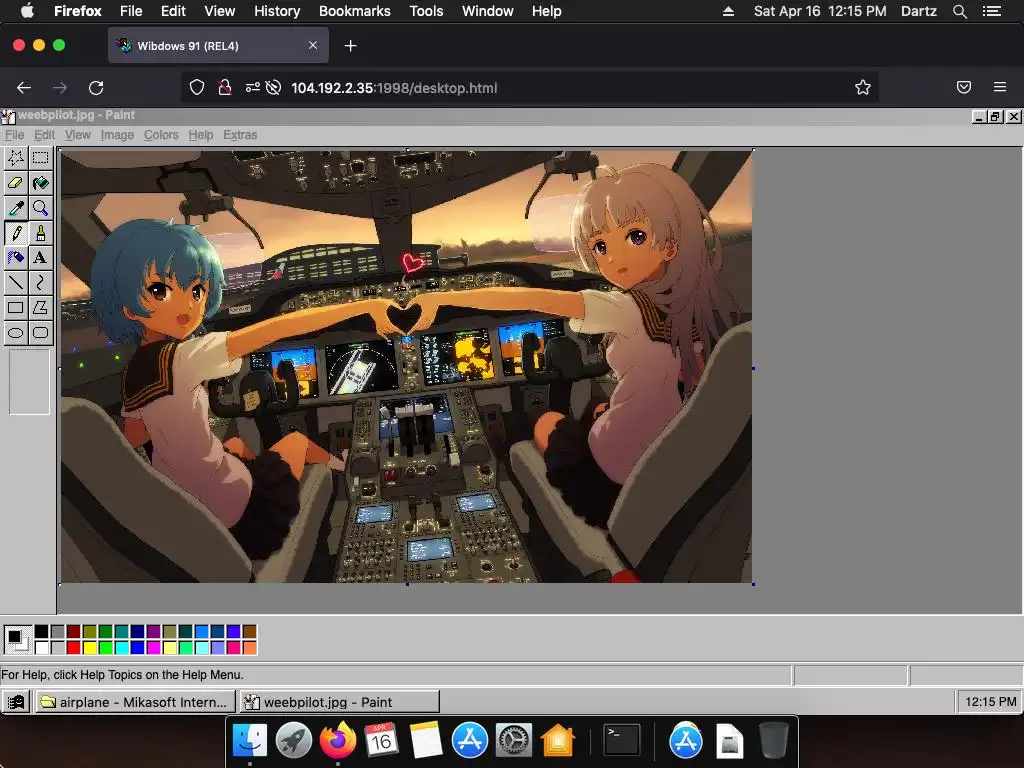Viewport: 1024px width, 768px height.
Task: Open Firefox History menu in macOS menu bar
Action: [x=277, y=11]
